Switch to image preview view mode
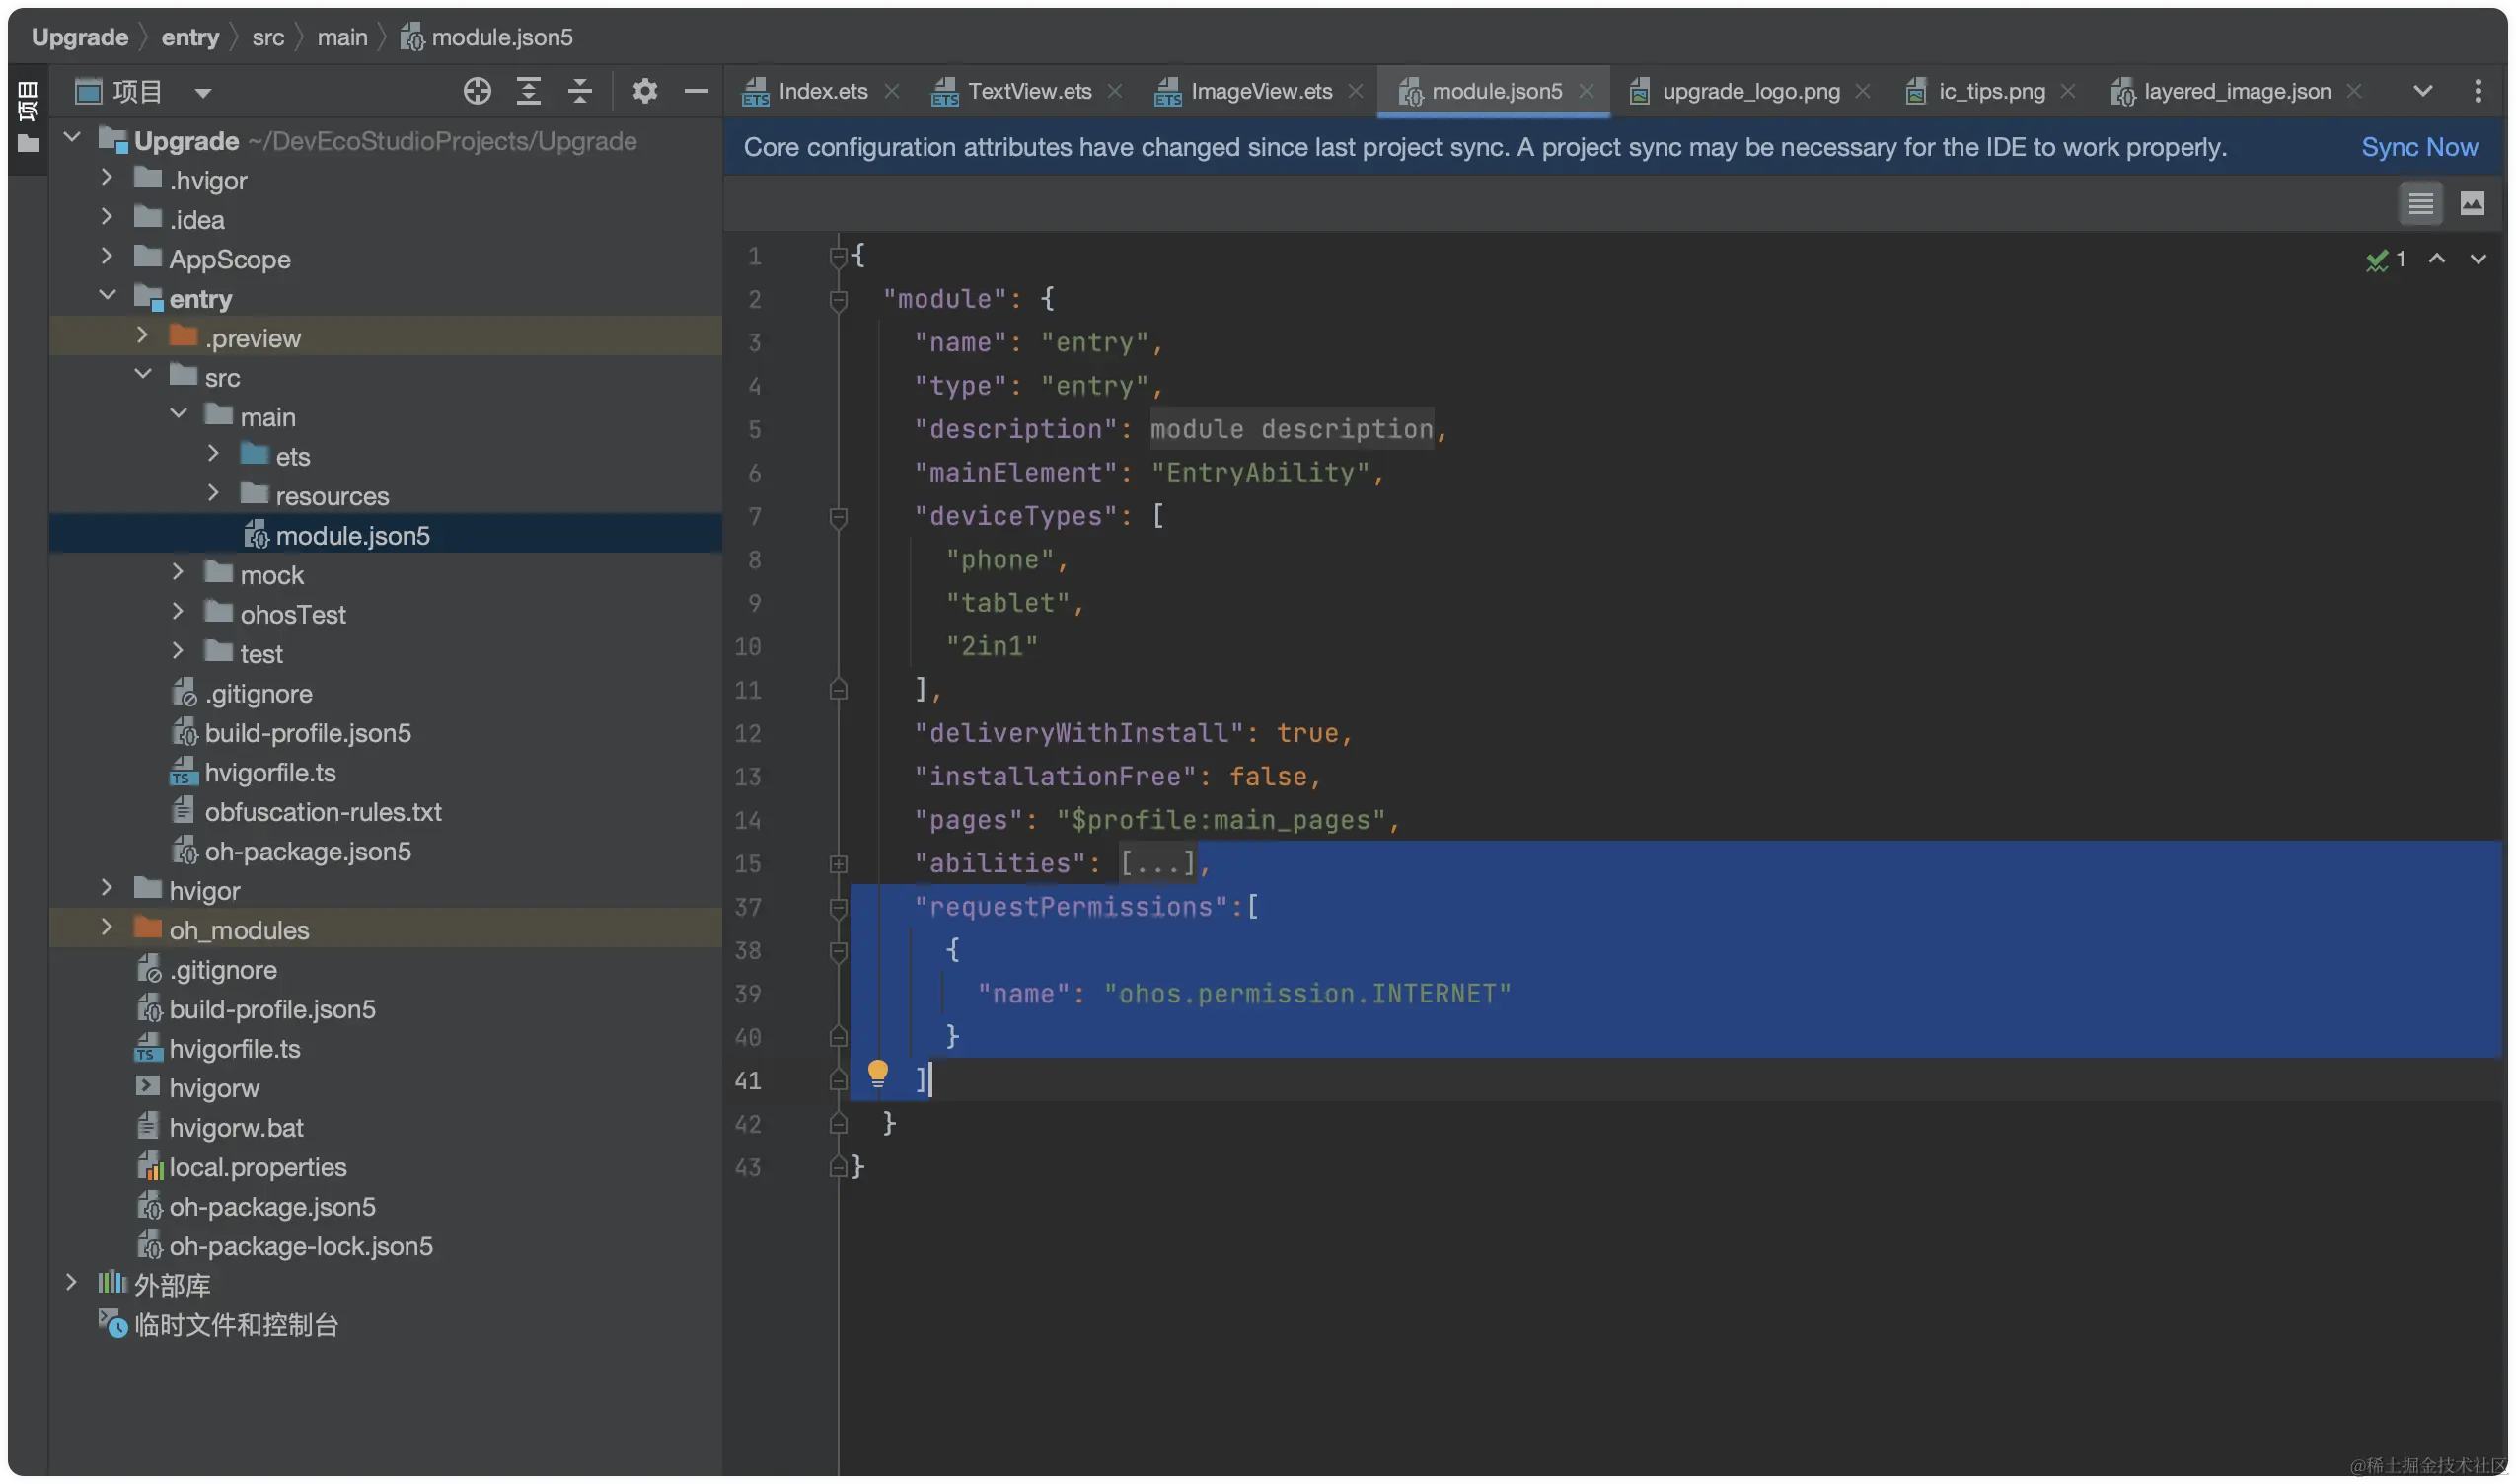 click(2471, 204)
